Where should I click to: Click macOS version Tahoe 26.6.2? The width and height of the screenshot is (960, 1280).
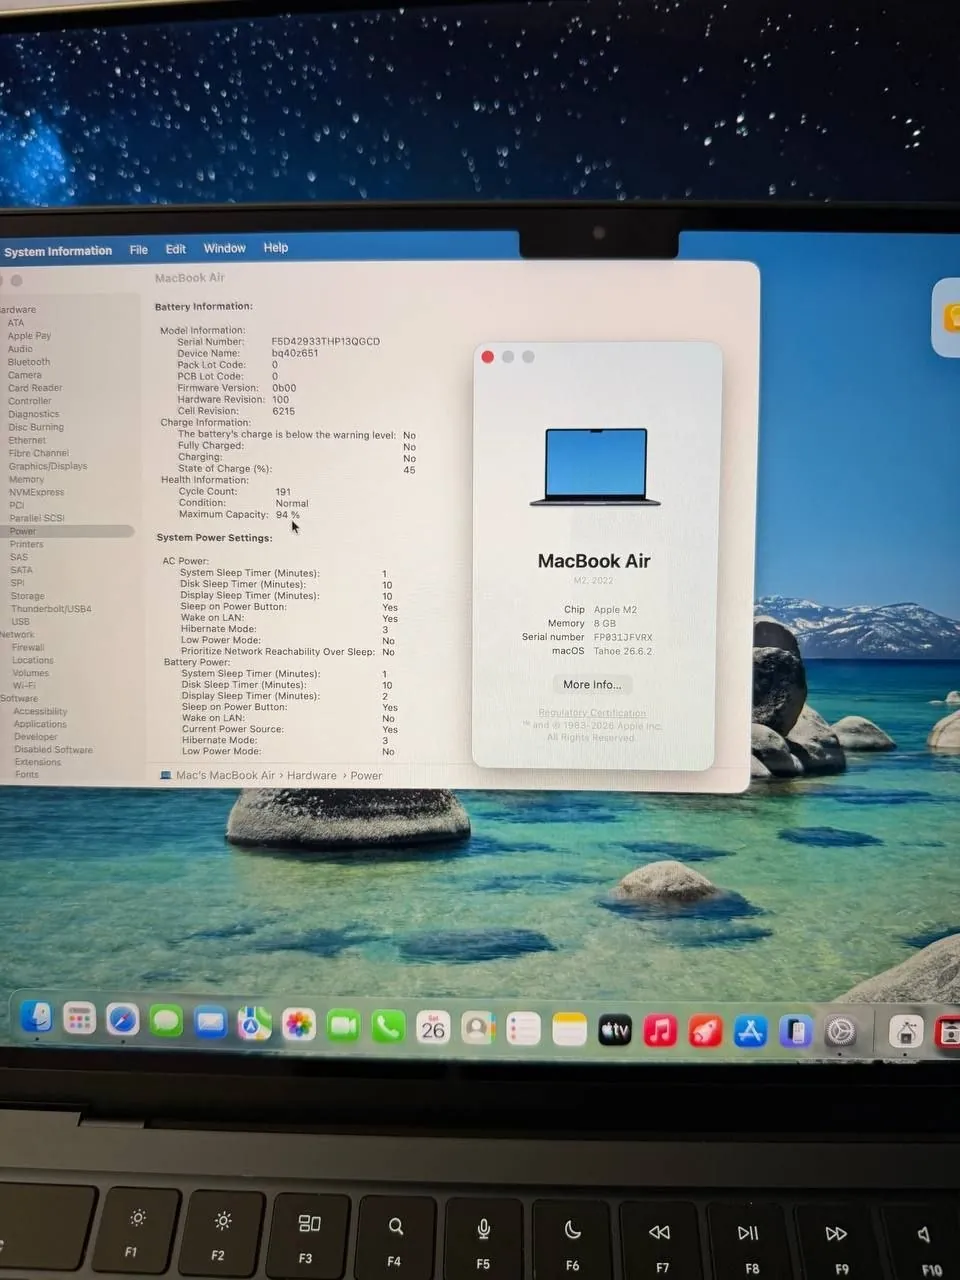coord(623,651)
